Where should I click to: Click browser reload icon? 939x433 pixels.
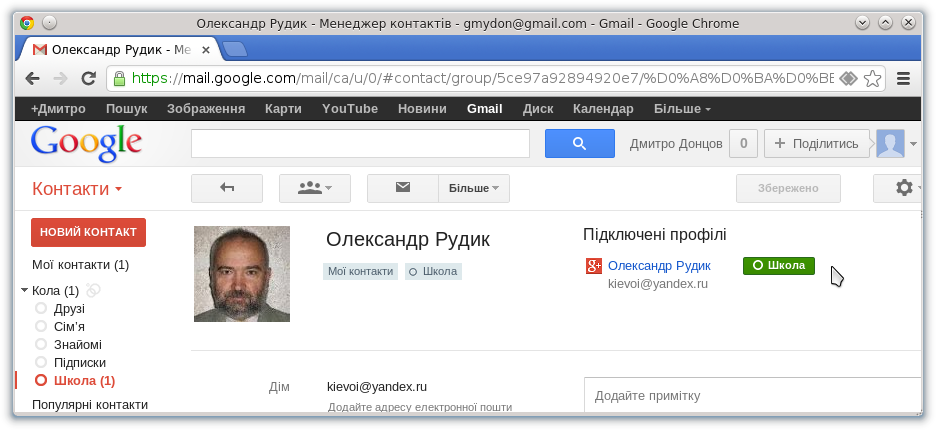pos(89,78)
